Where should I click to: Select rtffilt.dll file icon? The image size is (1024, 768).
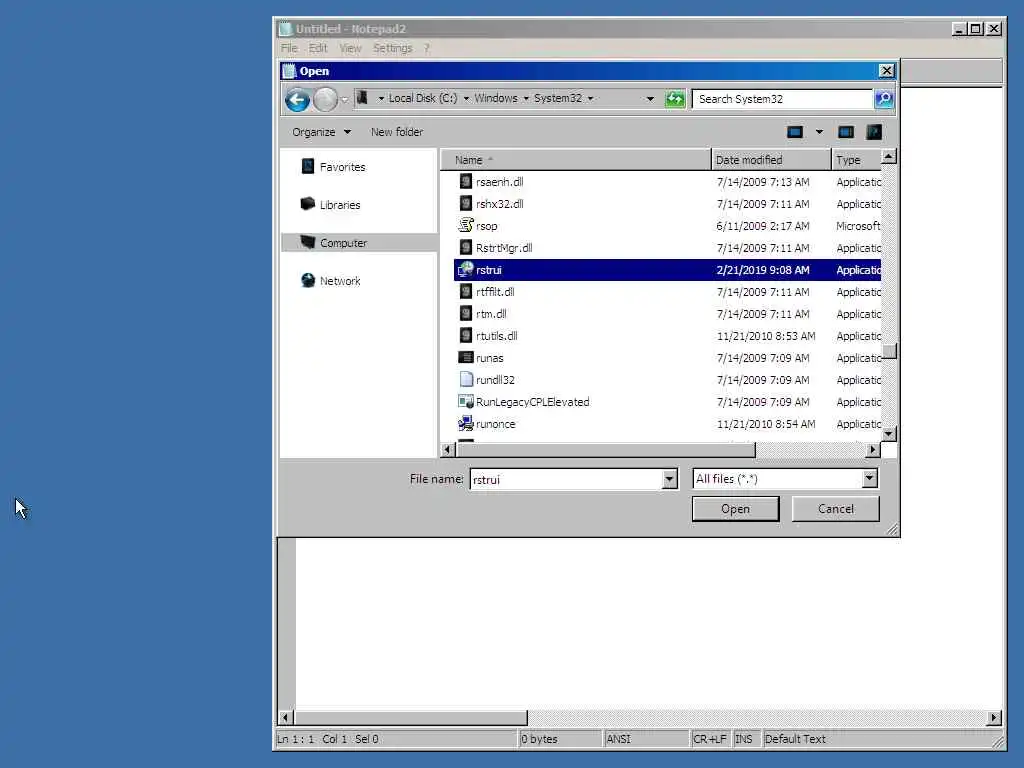pyautogui.click(x=466, y=291)
